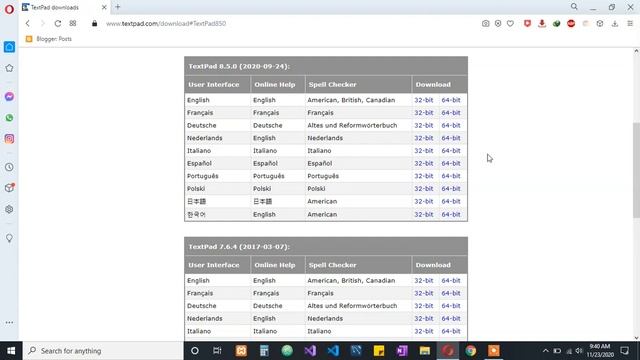This screenshot has height=360, width=640.
Task: Open Opera menu logo
Action: pos(9,9)
